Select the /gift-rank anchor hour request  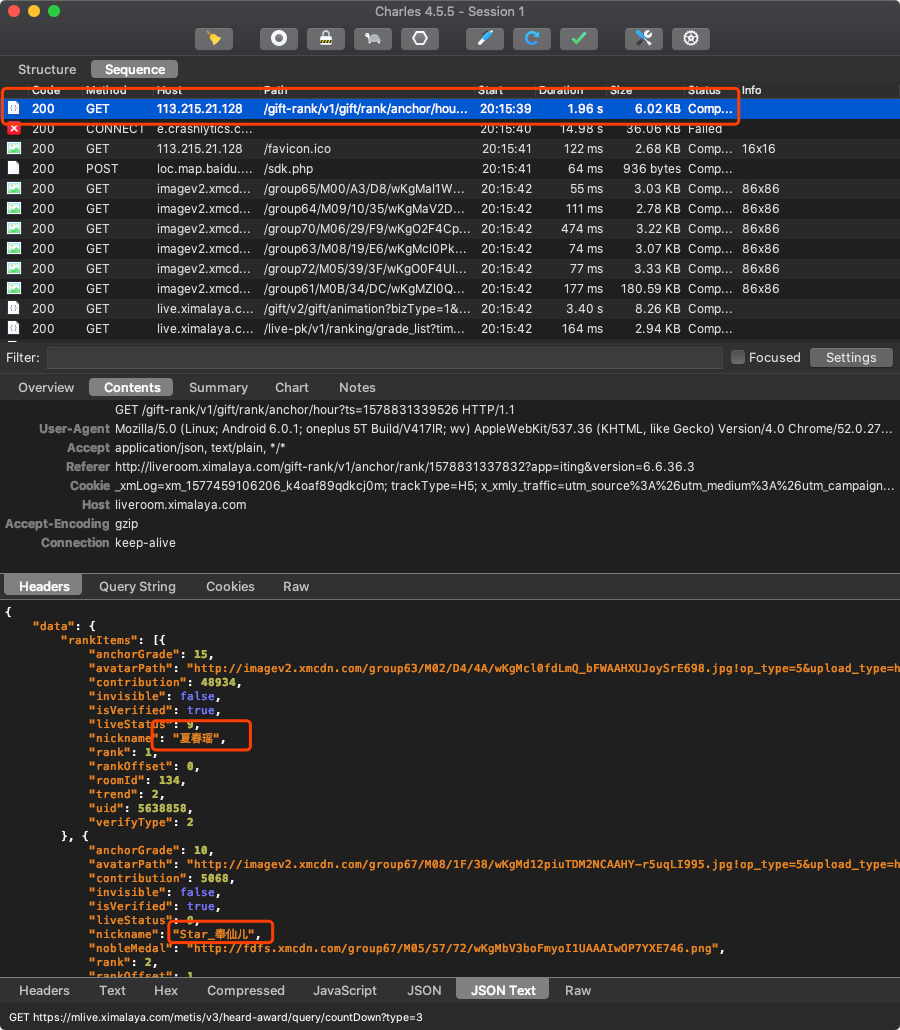[x=450, y=108]
